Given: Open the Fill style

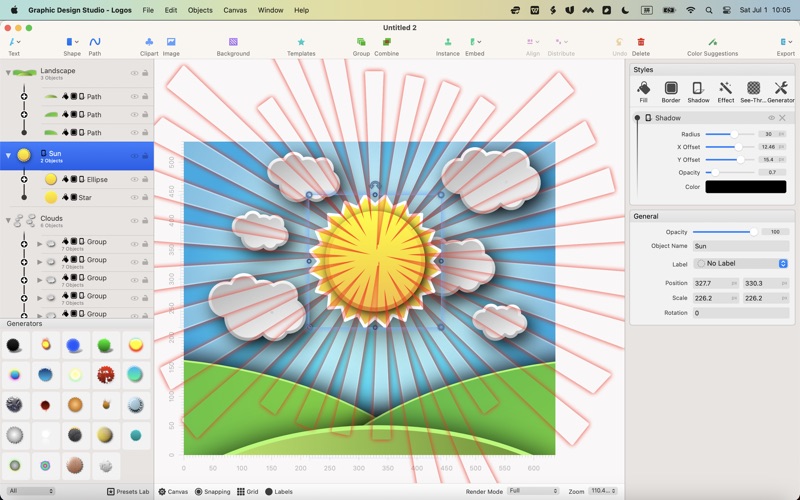Looking at the screenshot, I should tap(643, 92).
